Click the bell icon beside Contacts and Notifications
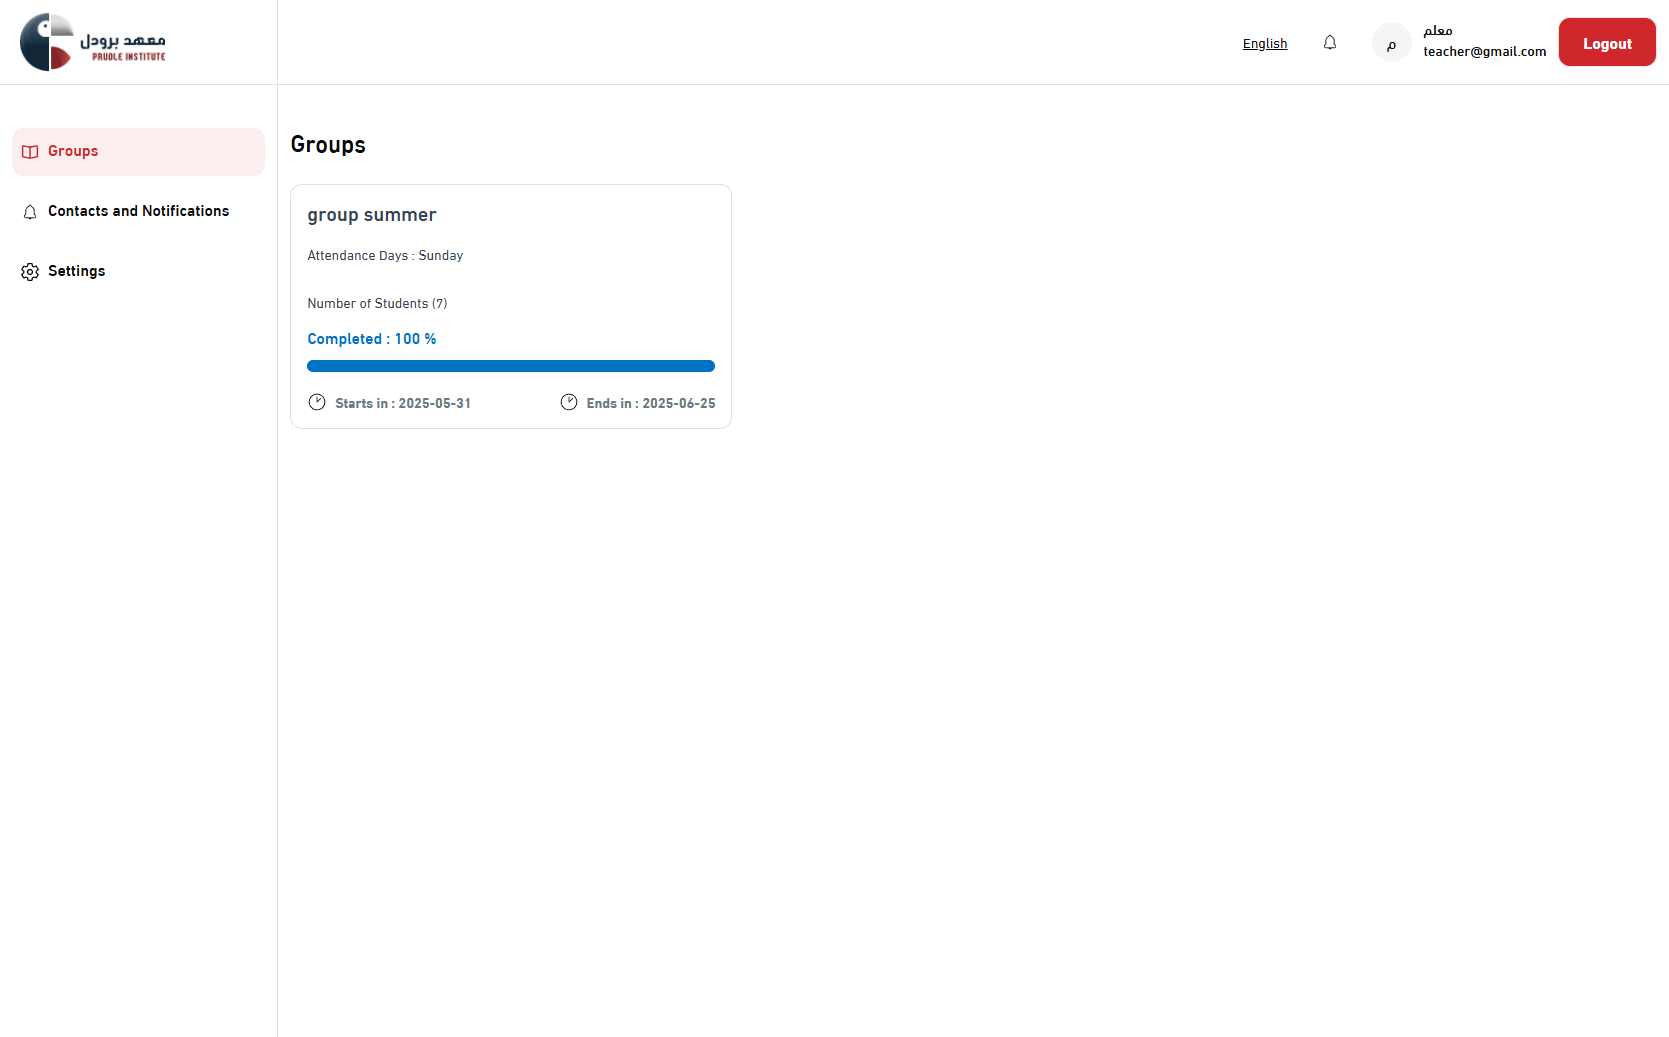Screen dimensions: 1669x1037 tap(30, 212)
